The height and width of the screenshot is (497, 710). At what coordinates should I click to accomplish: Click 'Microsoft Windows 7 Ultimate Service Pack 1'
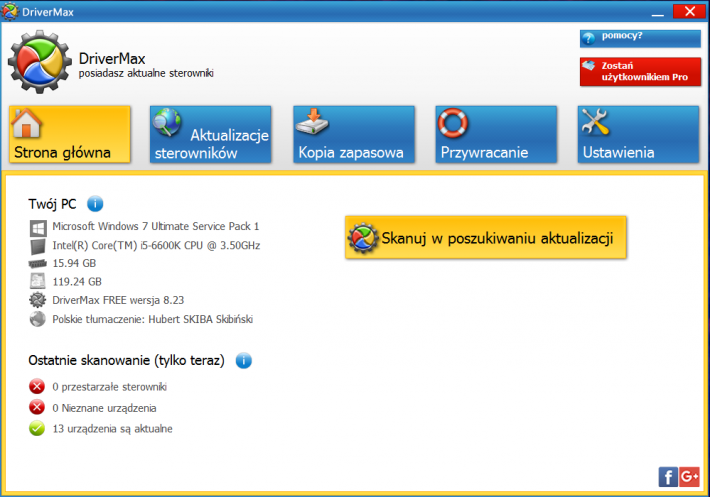(156, 226)
